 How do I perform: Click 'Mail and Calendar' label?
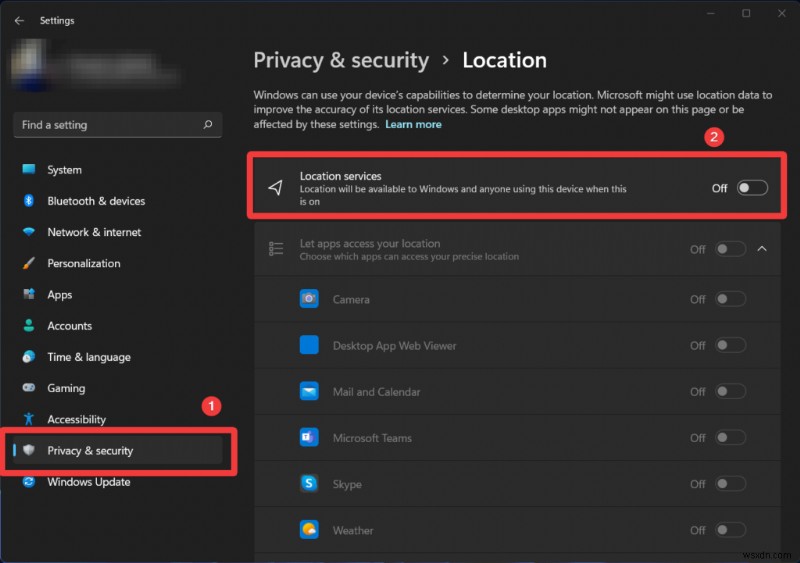(377, 391)
